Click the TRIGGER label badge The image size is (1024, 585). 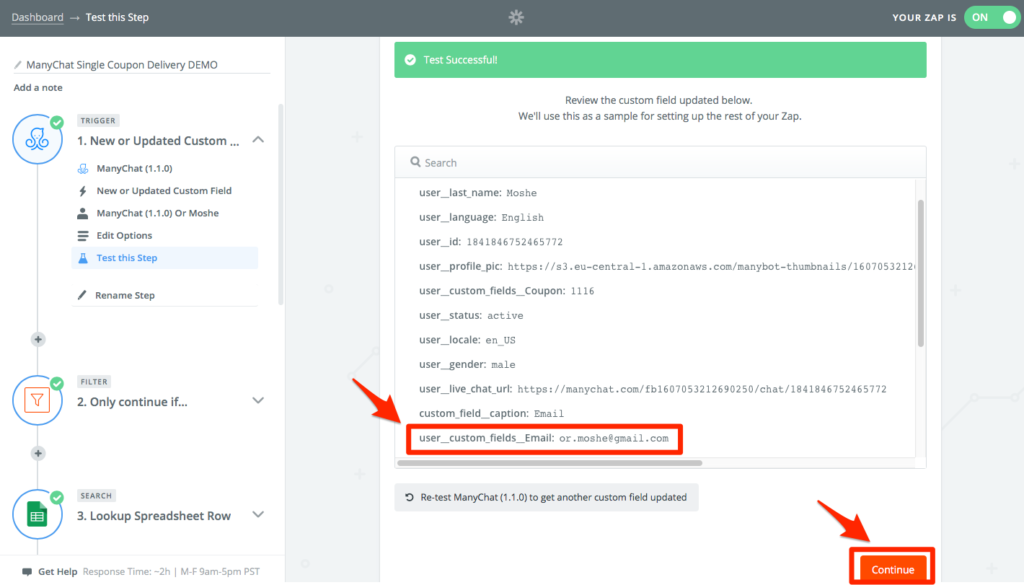point(98,121)
